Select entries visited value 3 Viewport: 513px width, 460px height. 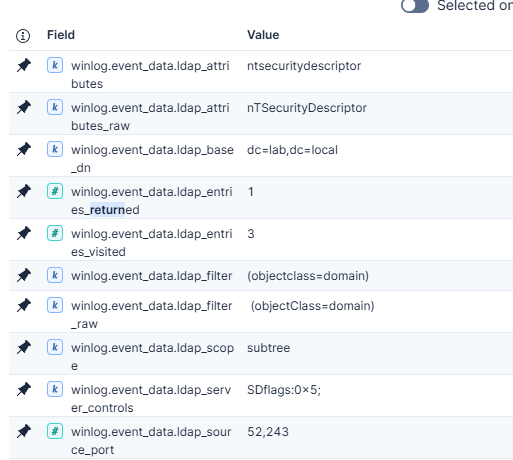click(251, 234)
